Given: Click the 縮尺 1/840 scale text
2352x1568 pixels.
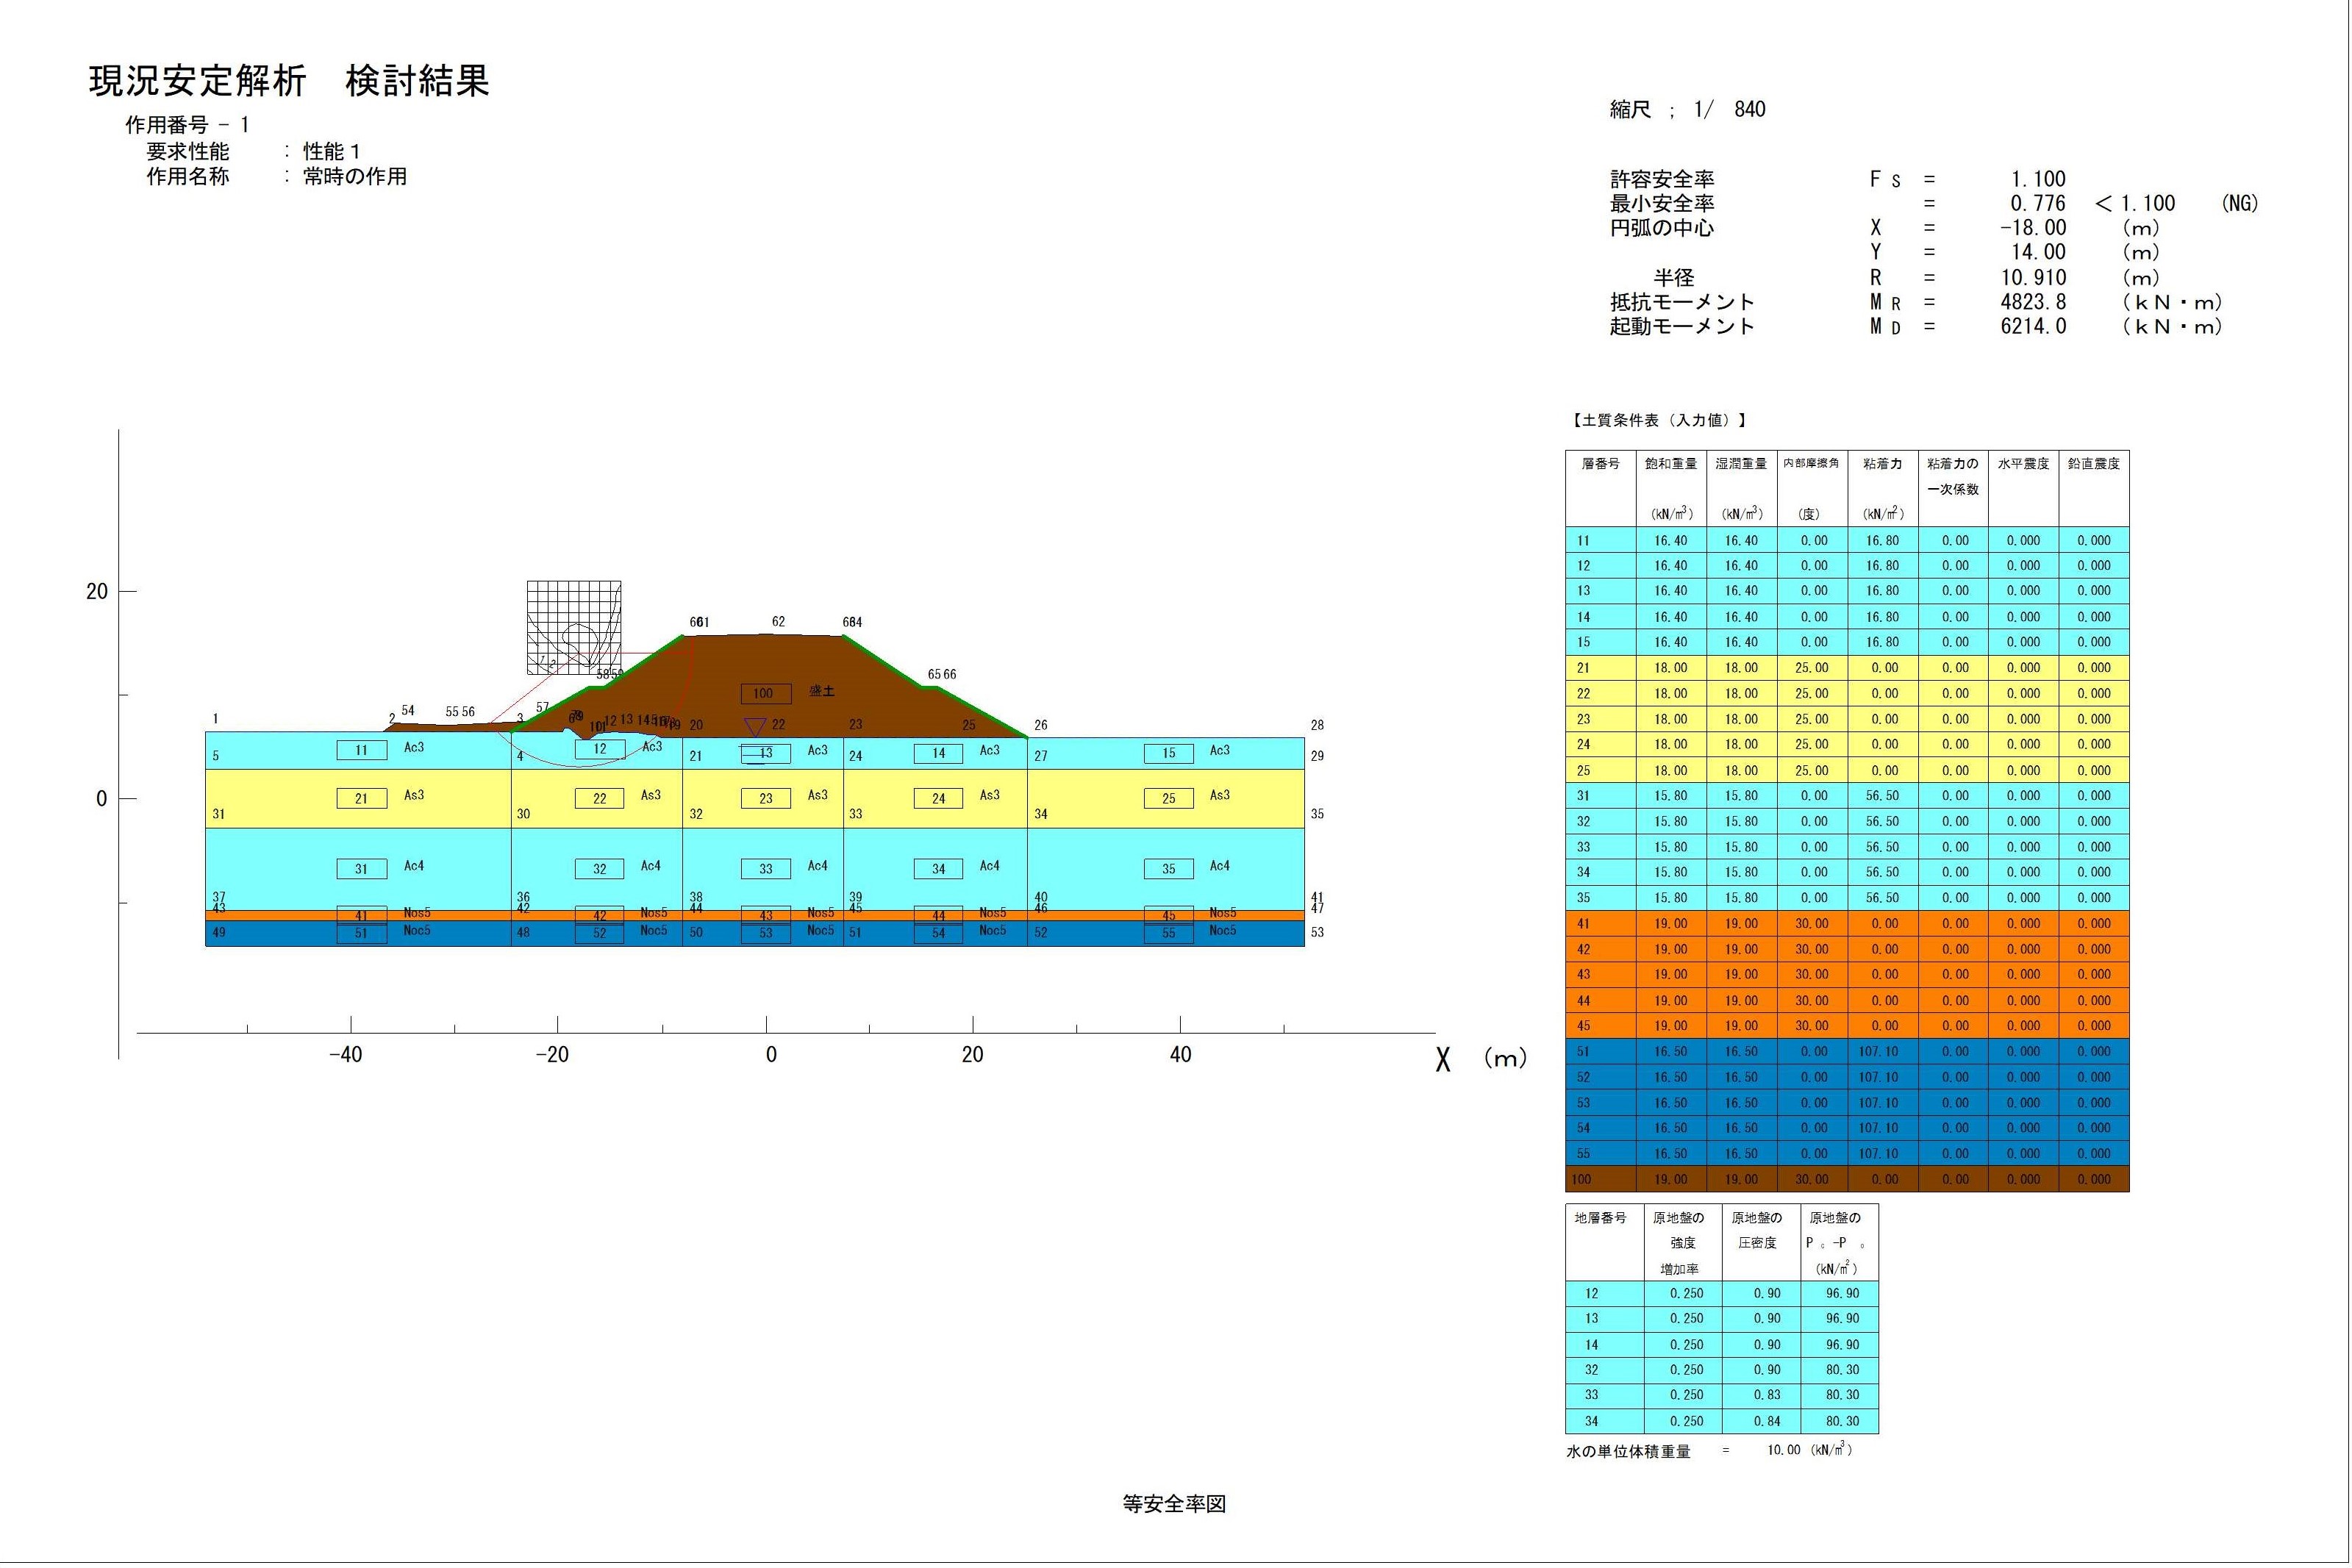Looking at the screenshot, I should (1687, 110).
